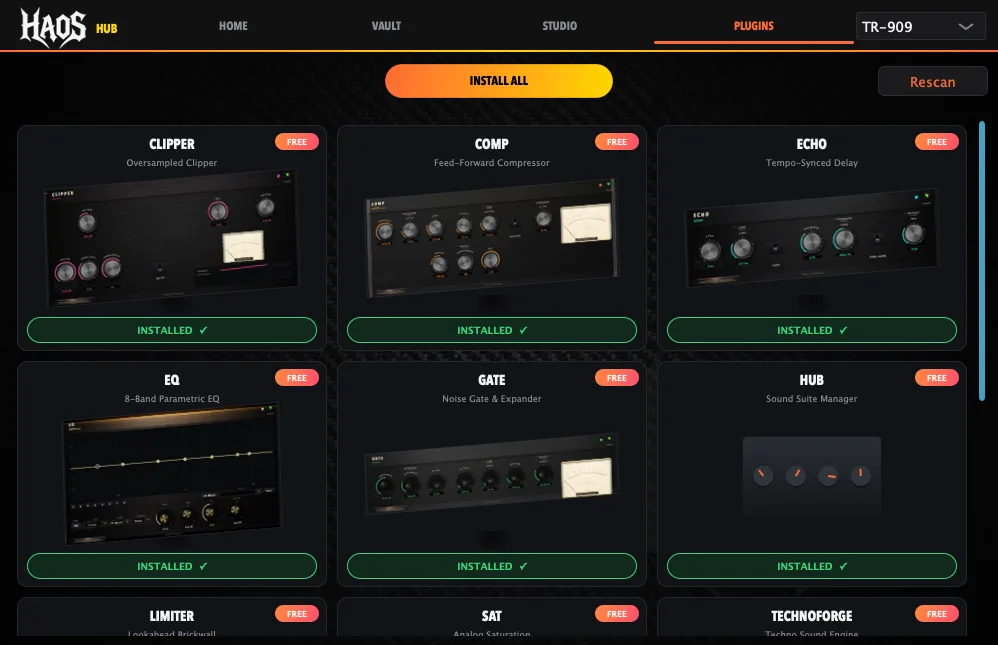
Task: Click the Rescan button
Action: point(932,82)
